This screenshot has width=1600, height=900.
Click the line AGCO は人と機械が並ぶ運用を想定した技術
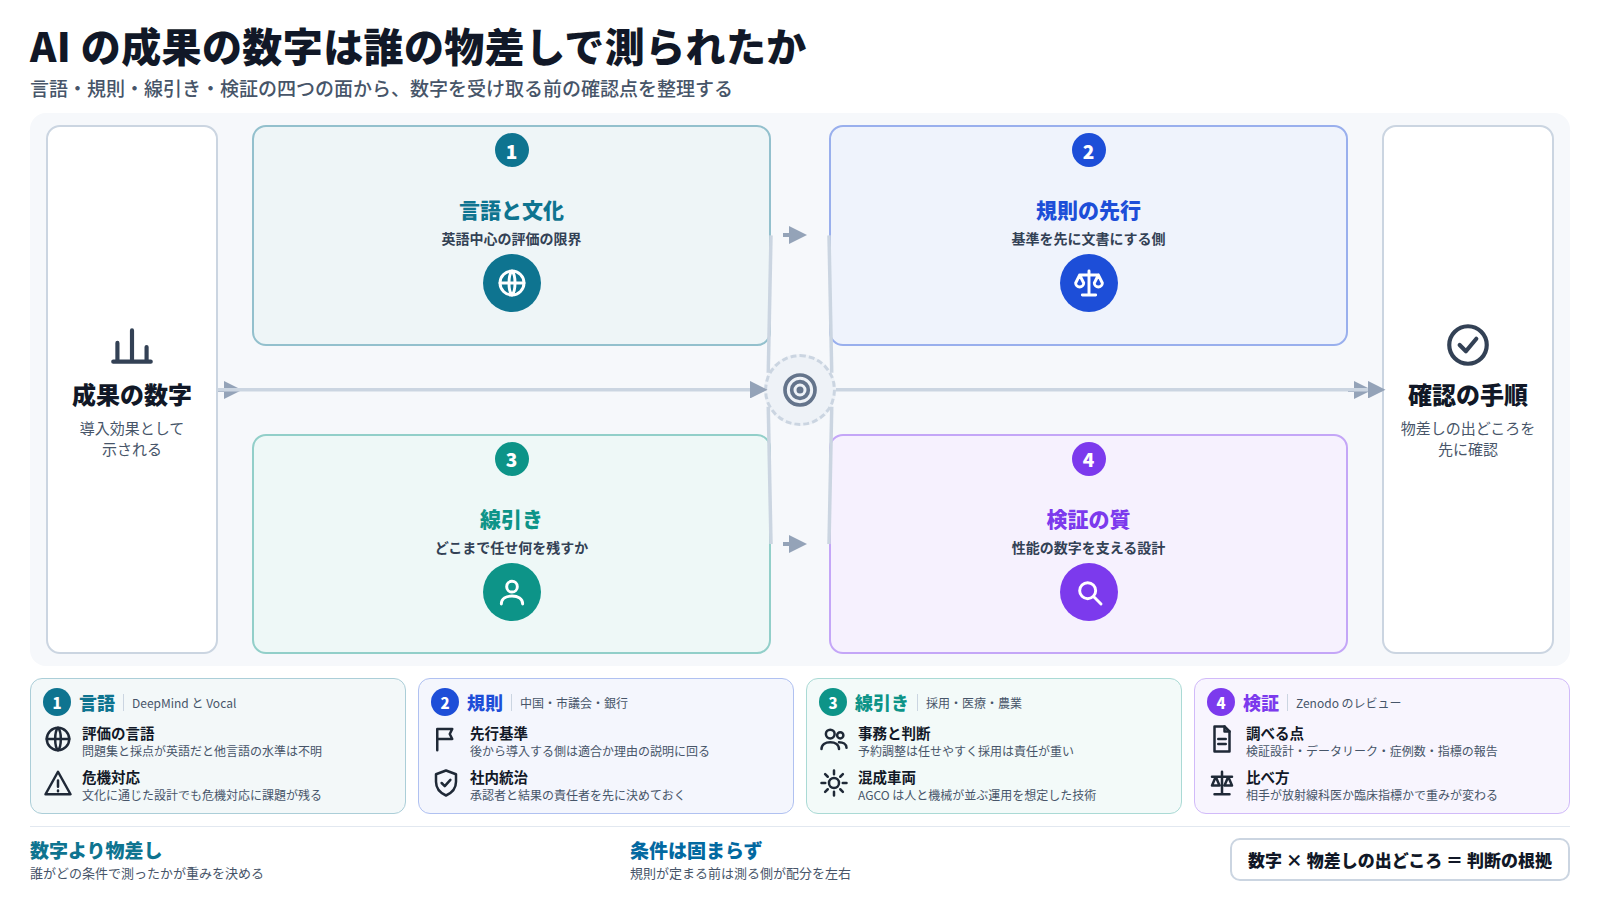[x=977, y=796]
